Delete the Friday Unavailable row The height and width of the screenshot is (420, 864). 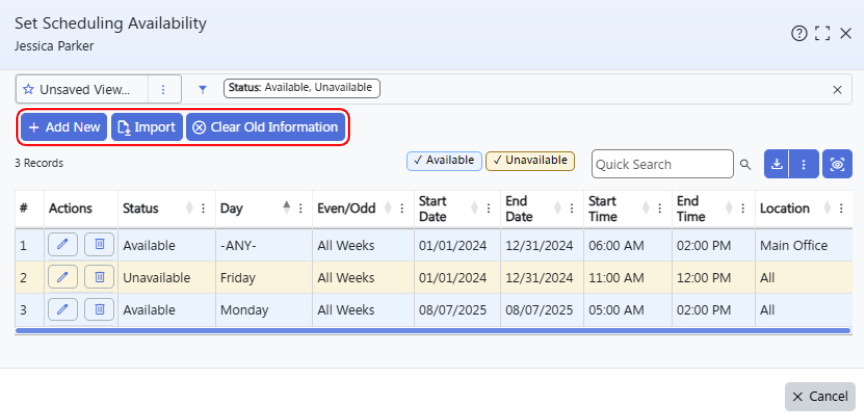click(99, 277)
